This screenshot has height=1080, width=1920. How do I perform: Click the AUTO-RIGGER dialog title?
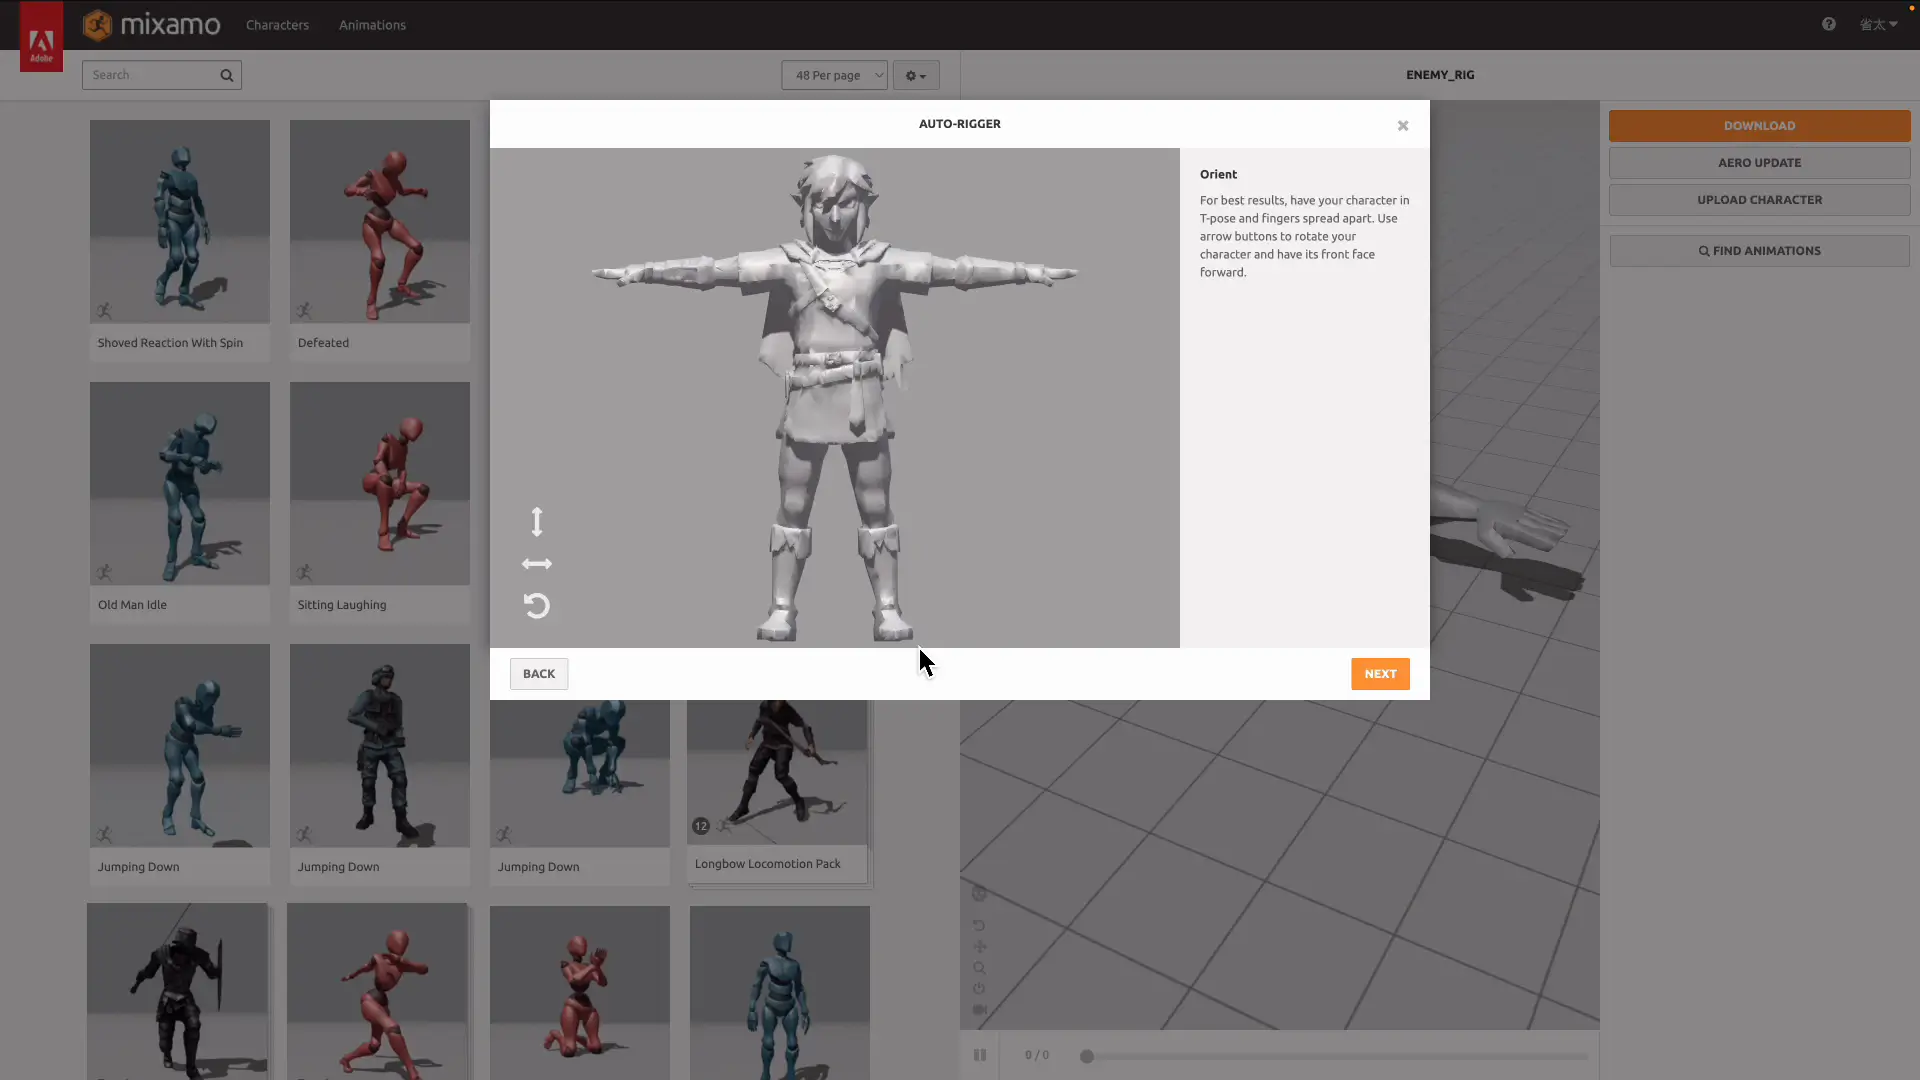pos(959,124)
